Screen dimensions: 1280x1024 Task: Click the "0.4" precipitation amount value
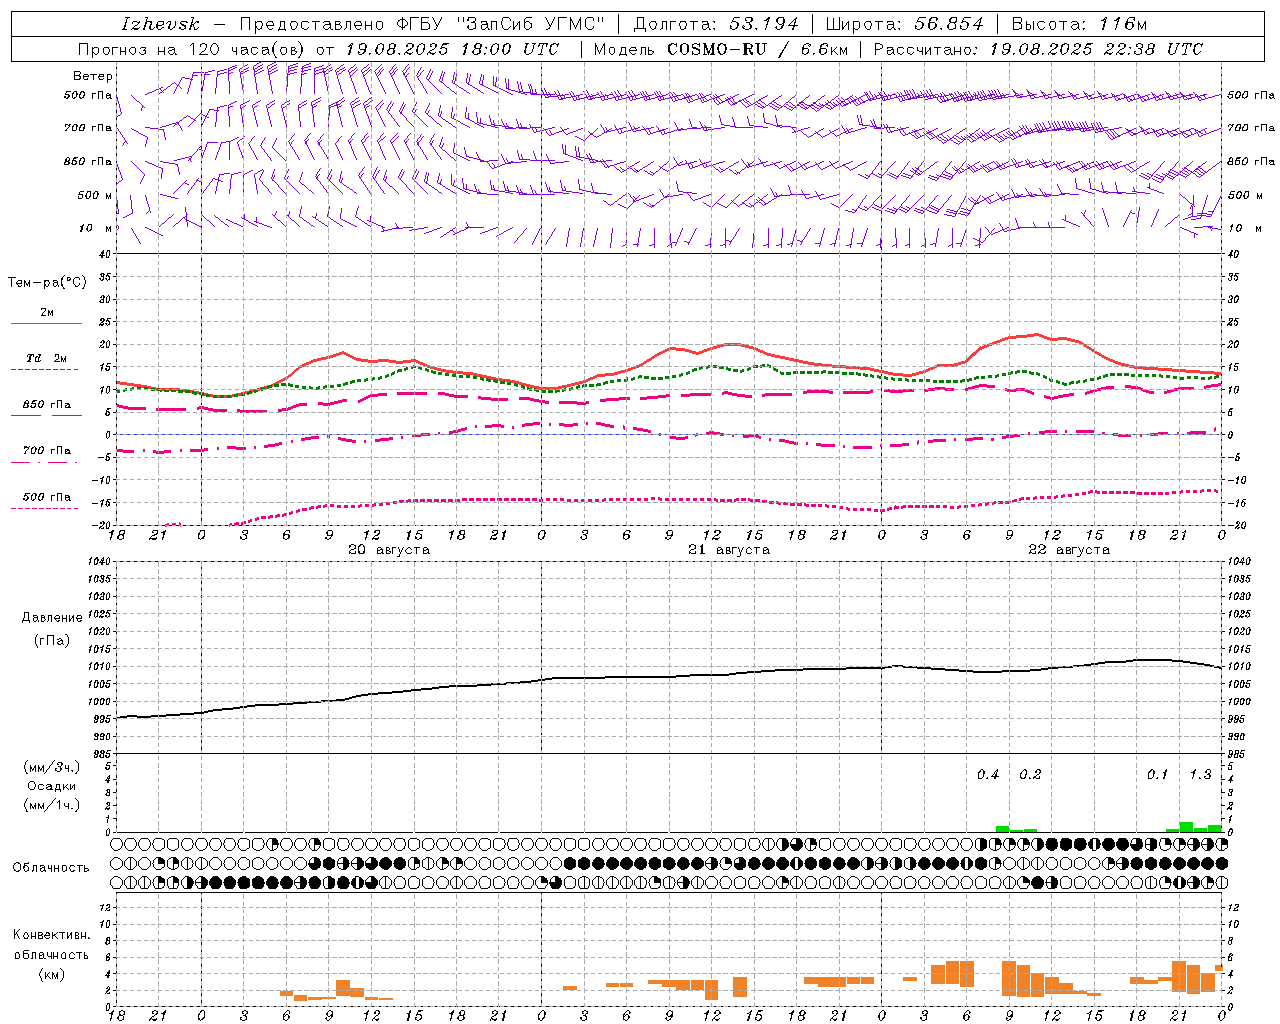pos(988,775)
